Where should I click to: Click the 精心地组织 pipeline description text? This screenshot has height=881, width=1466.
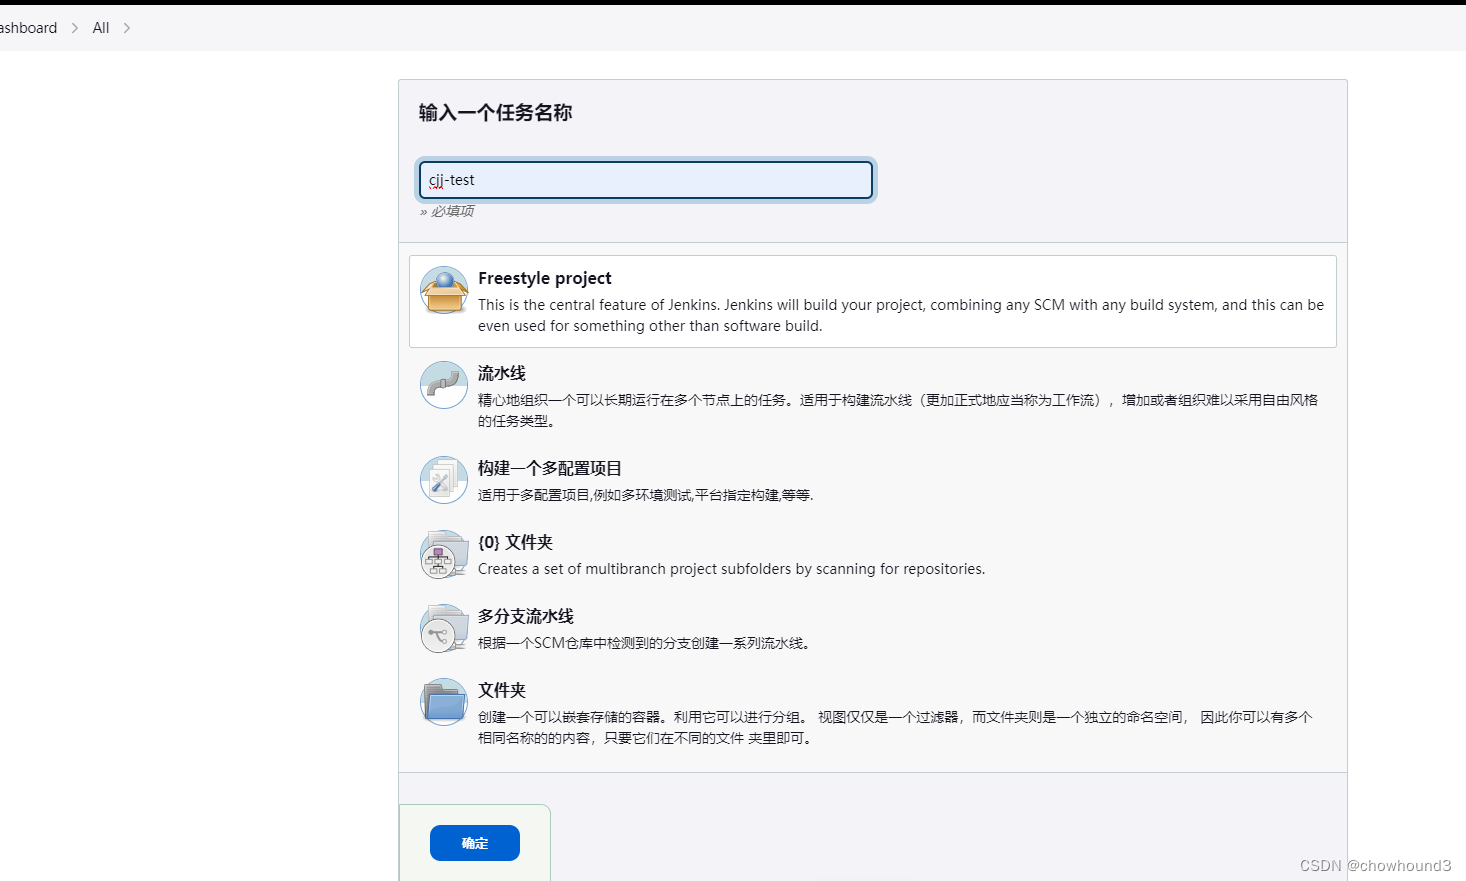point(898,410)
